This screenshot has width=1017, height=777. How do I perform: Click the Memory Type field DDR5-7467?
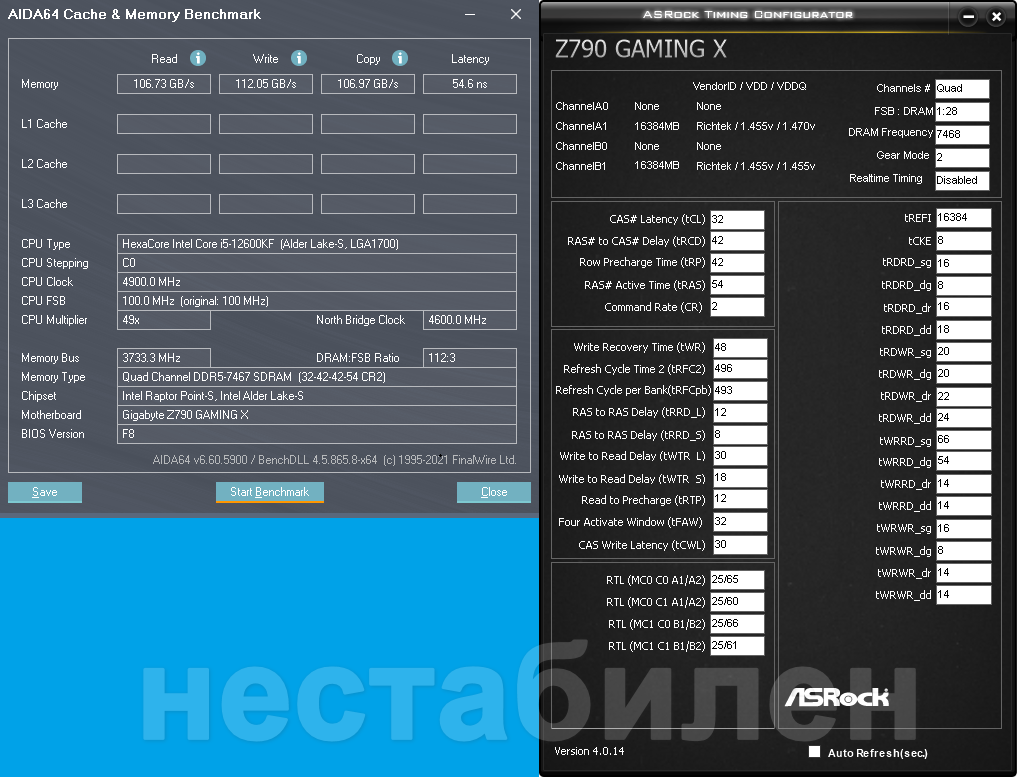click(317, 377)
